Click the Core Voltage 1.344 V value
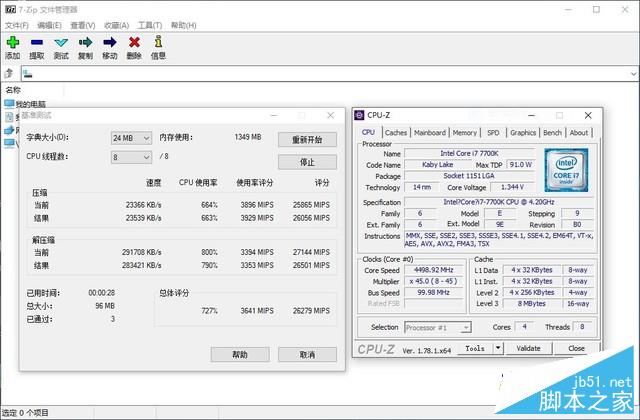Screen dimensions: 640x420 coord(512,187)
